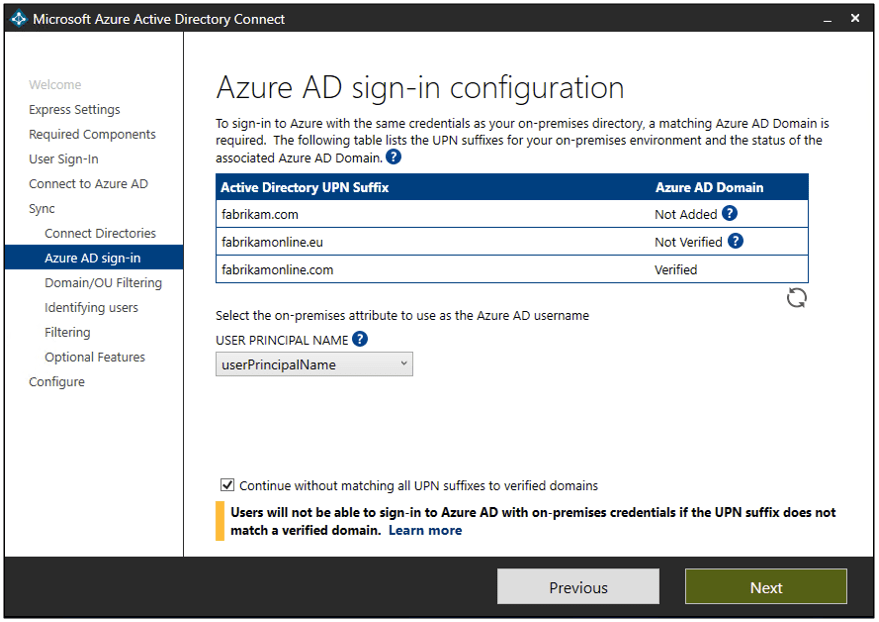The height and width of the screenshot is (622, 879).
Task: Select Domain/OU Filtering step
Action: pos(103,283)
